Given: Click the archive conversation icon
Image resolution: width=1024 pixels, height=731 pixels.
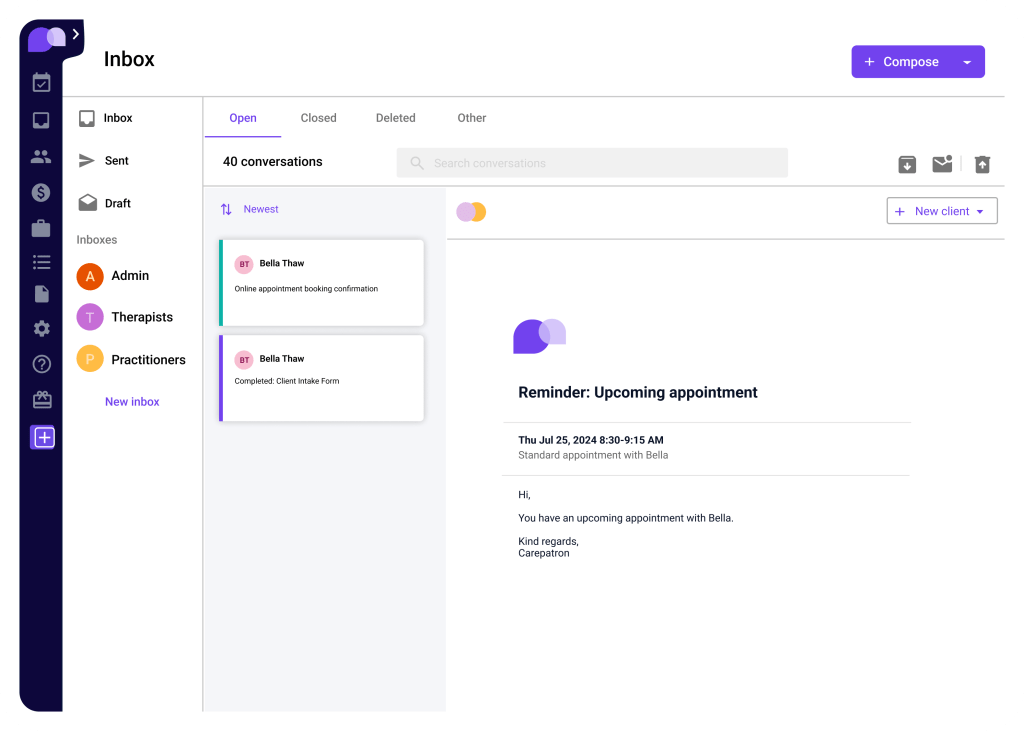Looking at the screenshot, I should pos(907,164).
